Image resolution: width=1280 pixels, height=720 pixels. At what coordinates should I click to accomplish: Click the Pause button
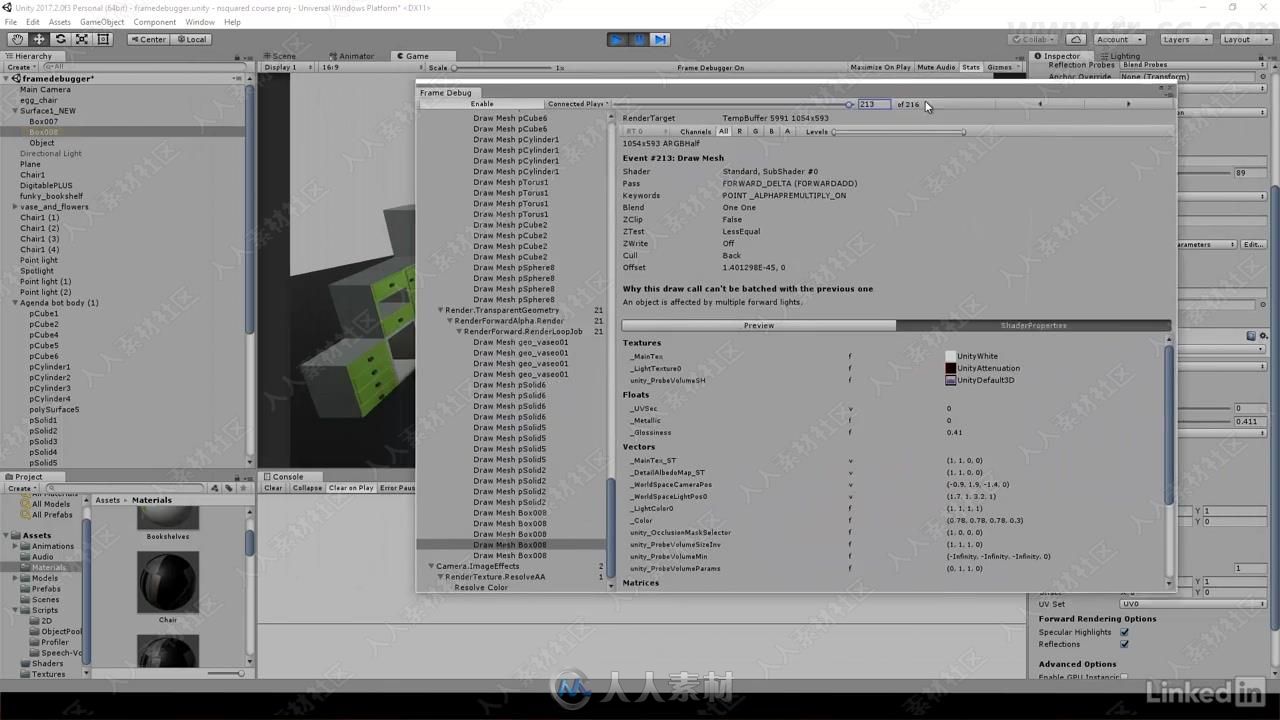point(639,39)
